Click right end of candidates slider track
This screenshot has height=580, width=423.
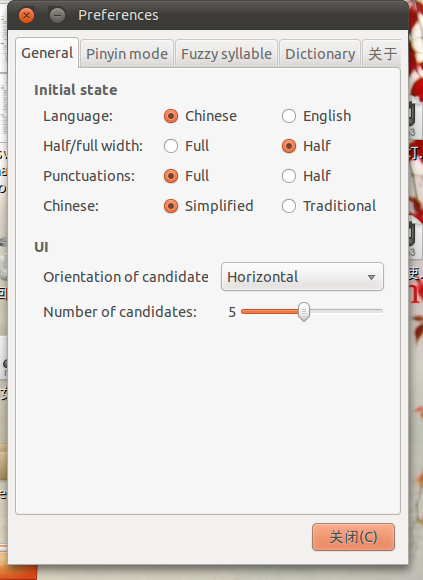380,311
